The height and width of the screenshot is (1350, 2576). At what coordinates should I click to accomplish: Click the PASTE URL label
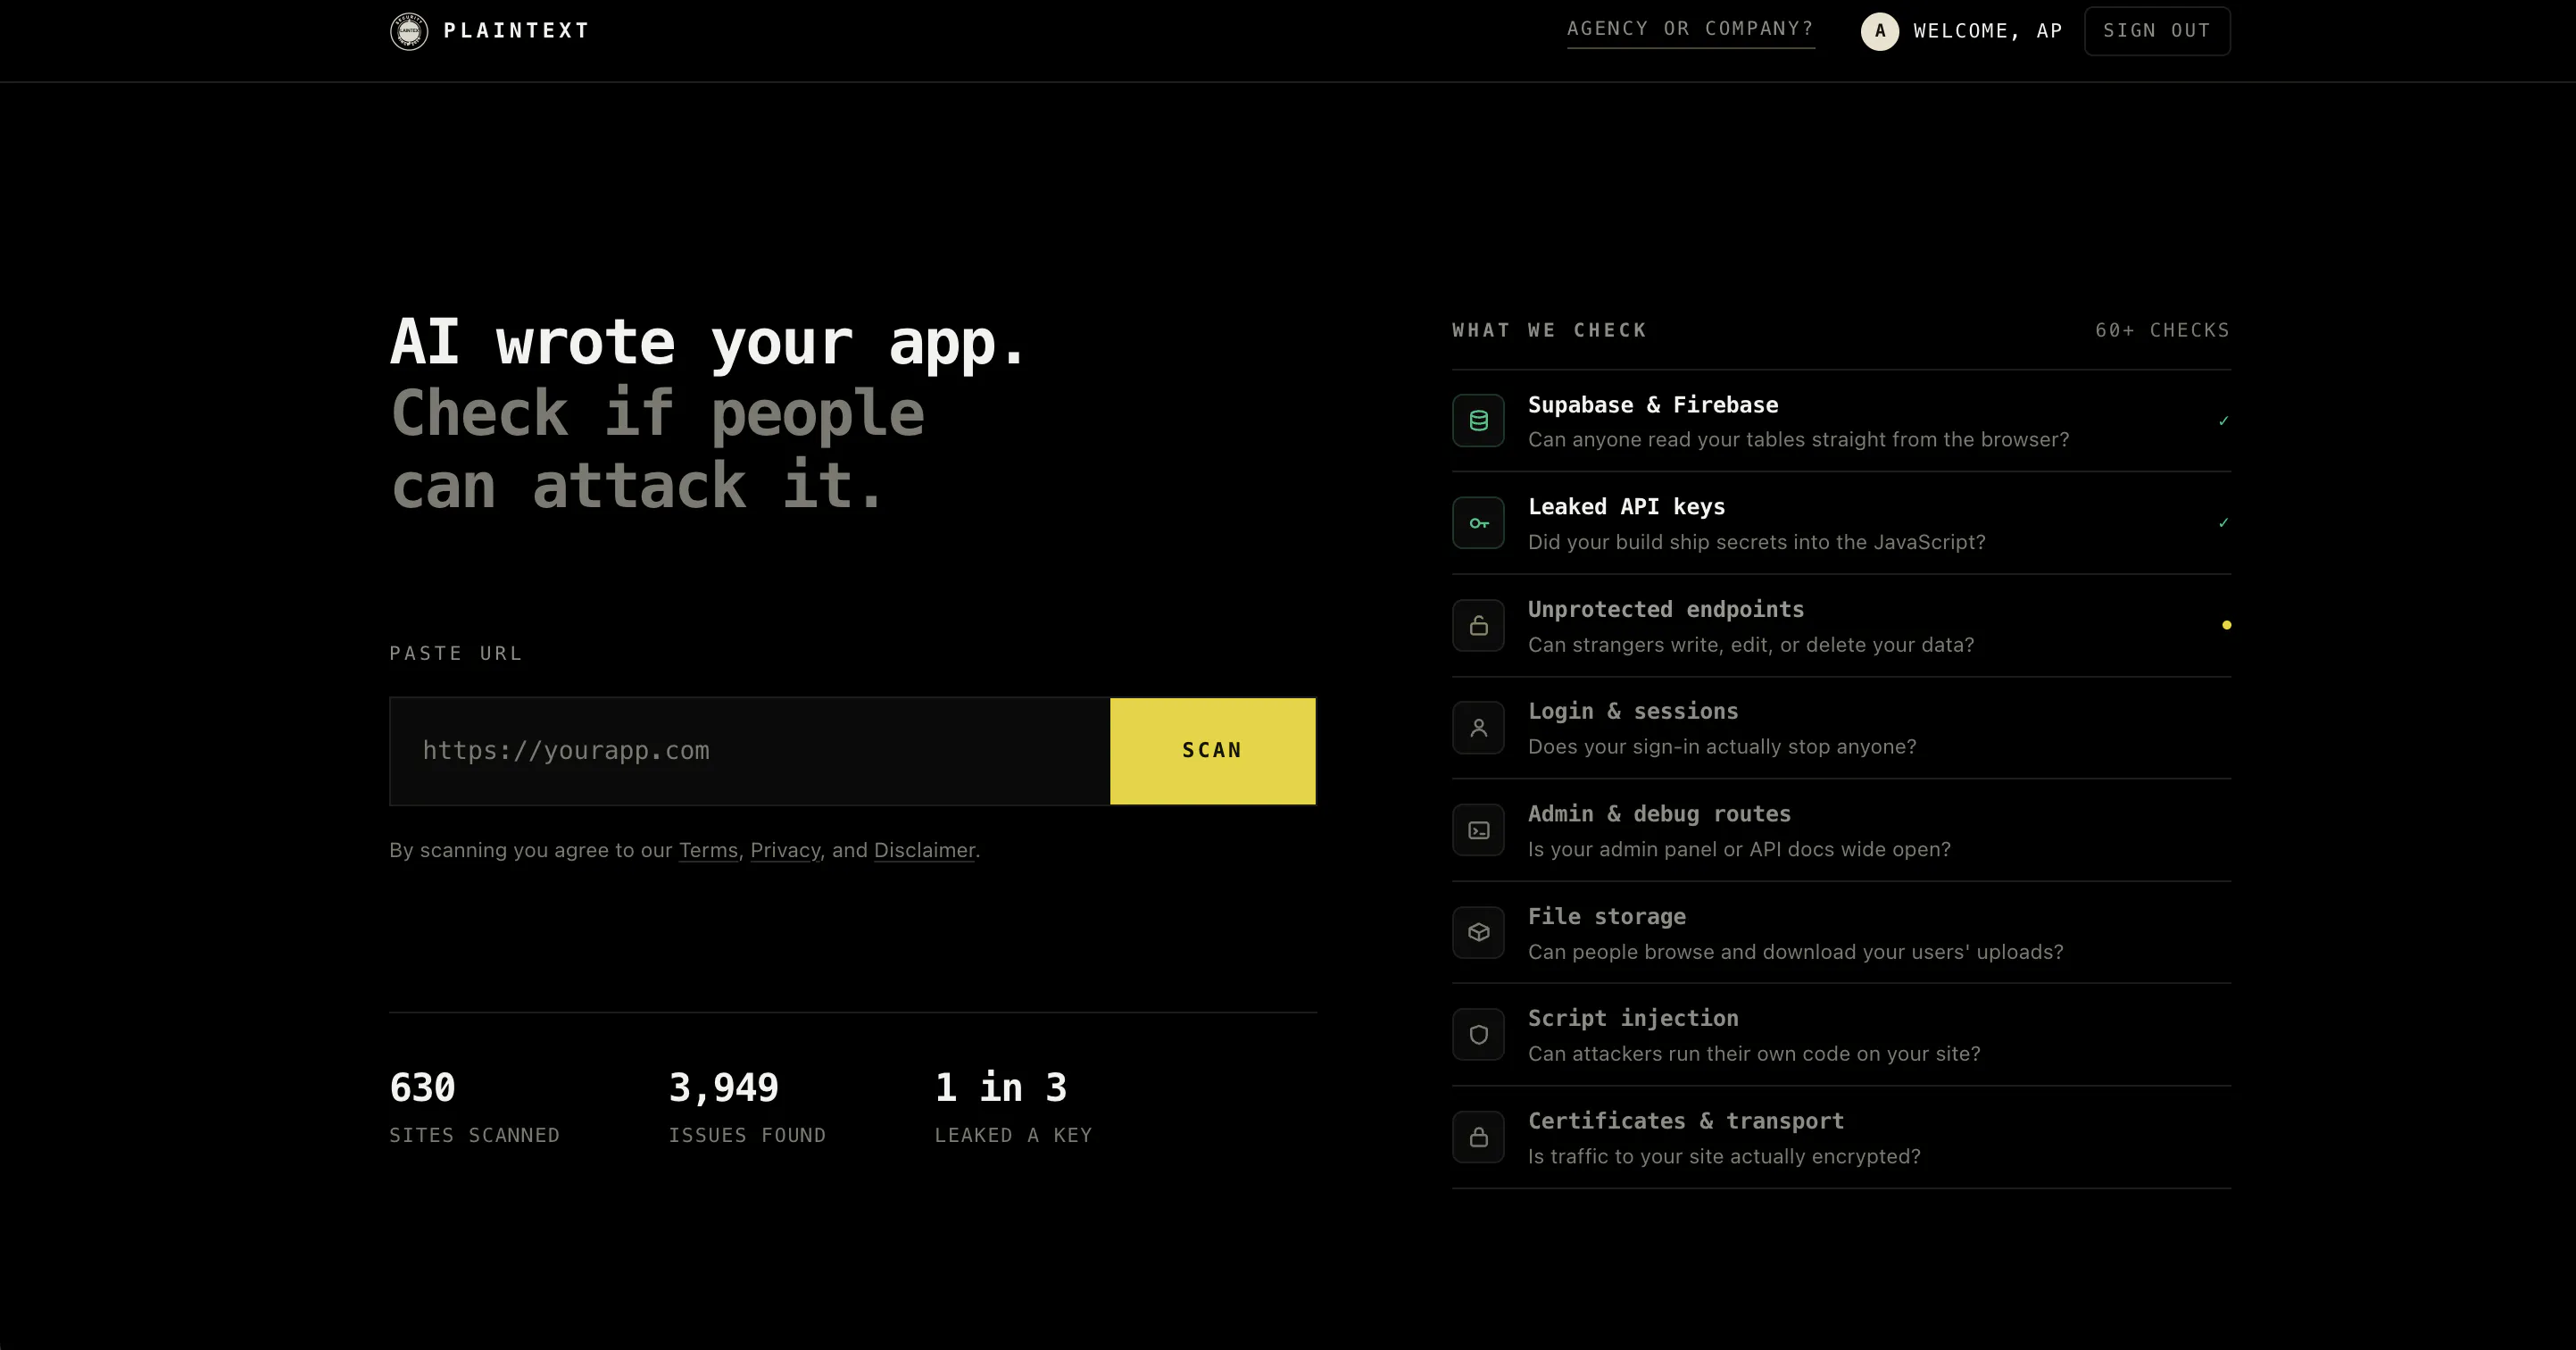click(455, 653)
